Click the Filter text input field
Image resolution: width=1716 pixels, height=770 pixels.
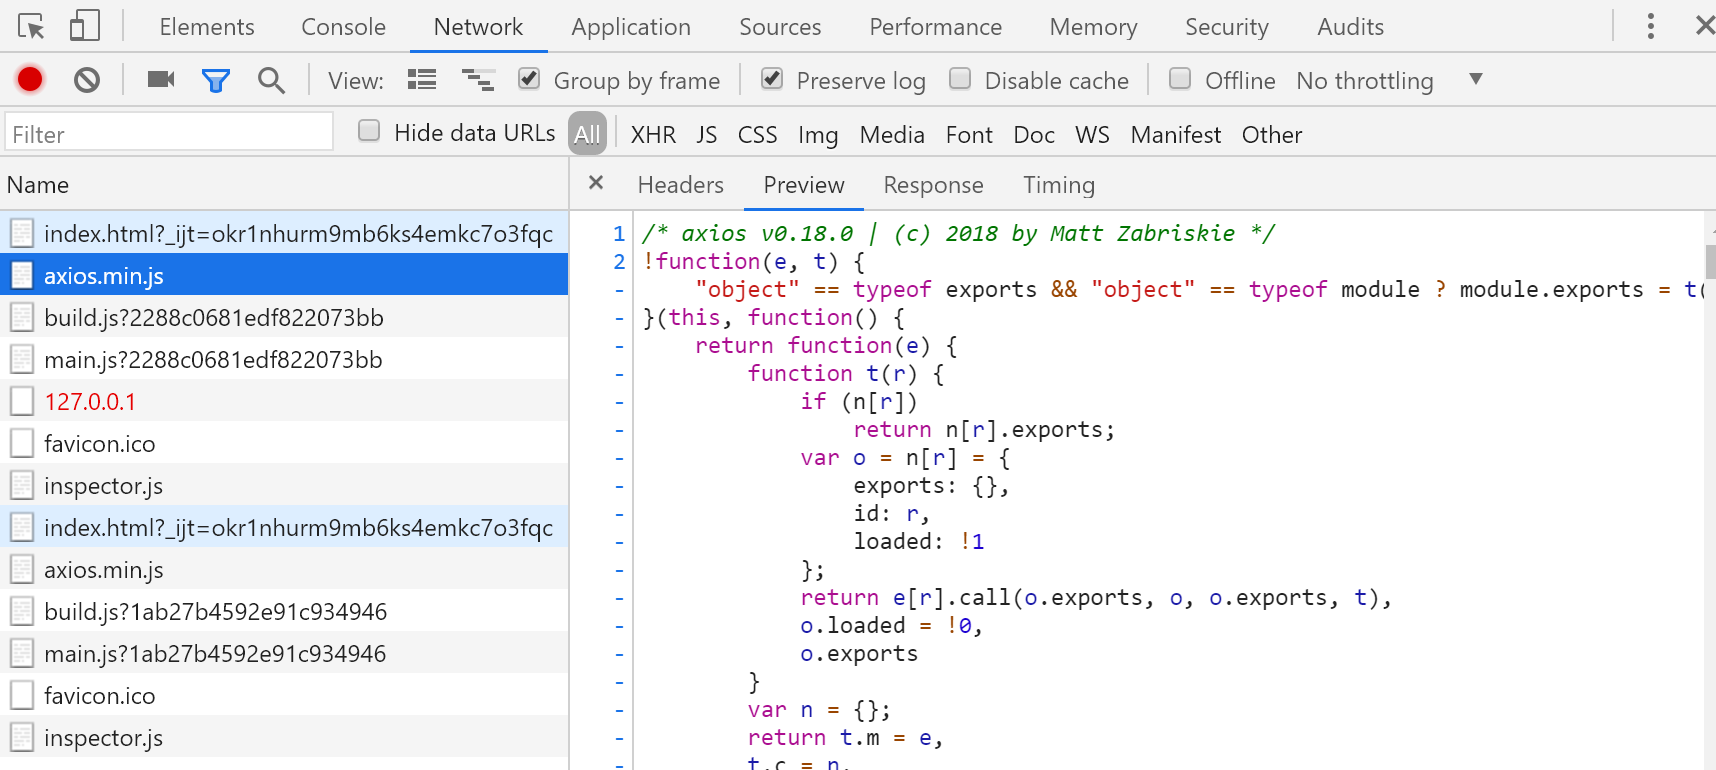click(x=168, y=134)
